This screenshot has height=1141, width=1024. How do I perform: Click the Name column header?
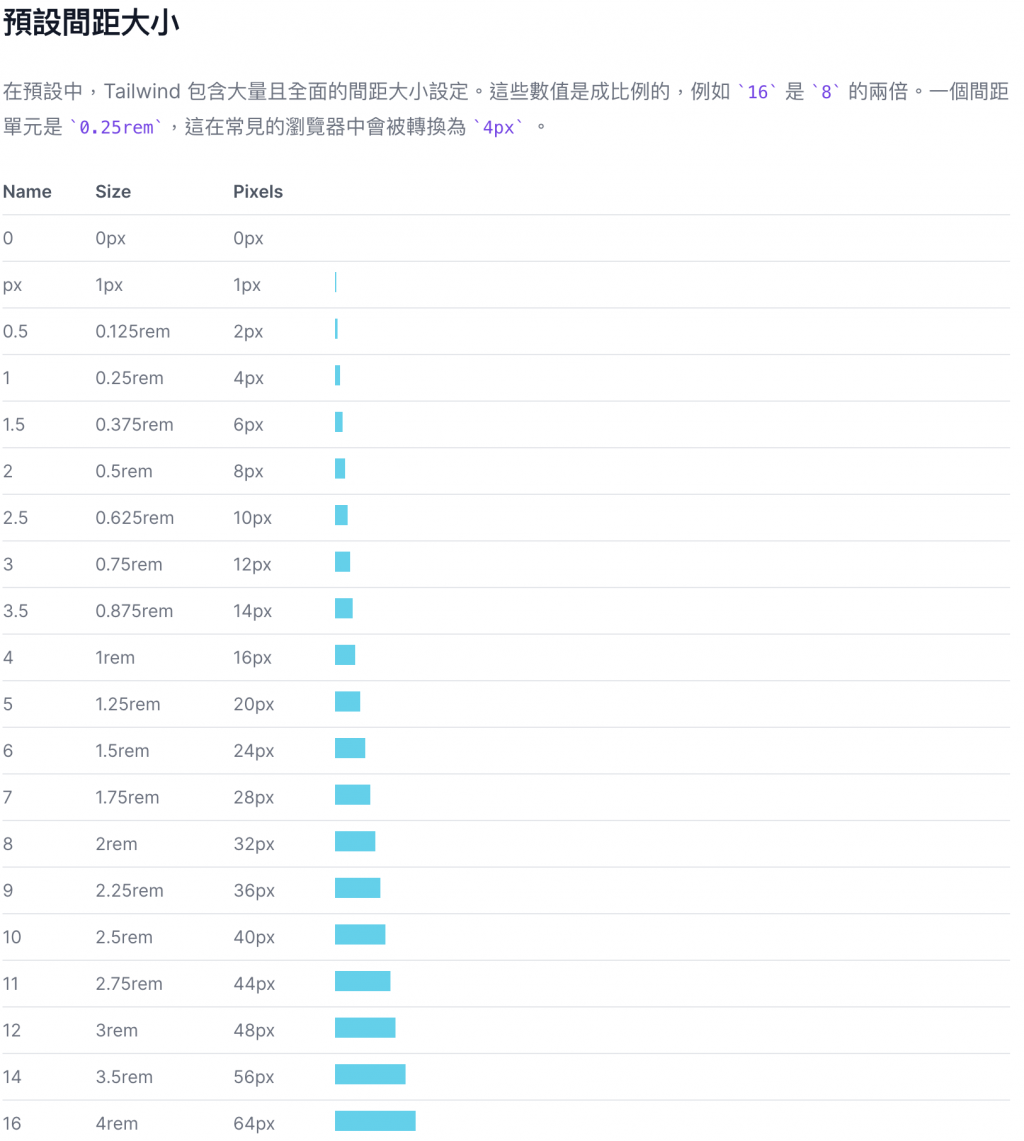[27, 191]
